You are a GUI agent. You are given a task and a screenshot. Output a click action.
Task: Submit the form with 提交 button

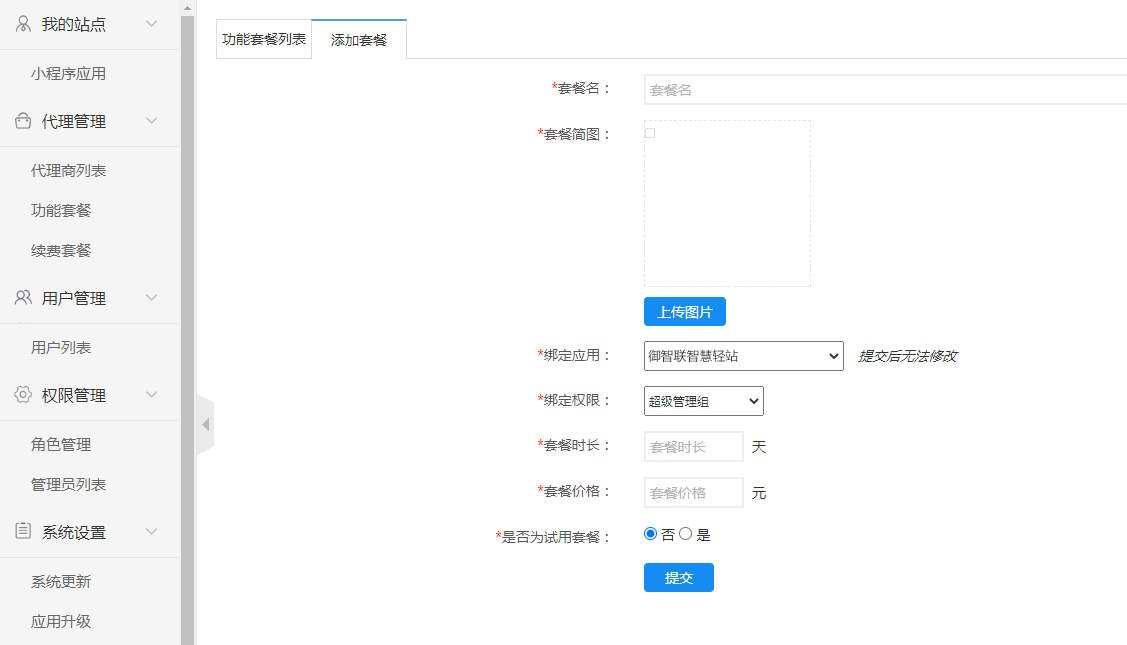tap(678, 578)
